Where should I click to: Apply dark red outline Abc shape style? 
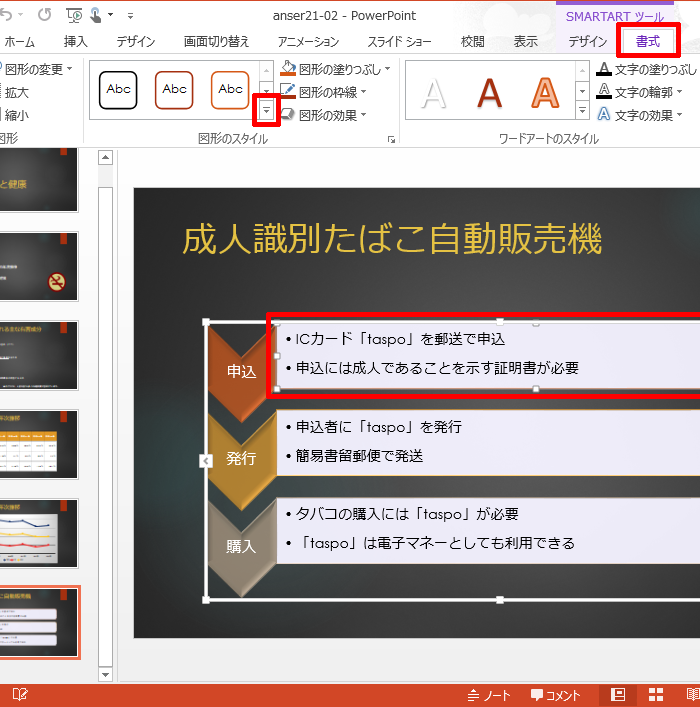[x=174, y=90]
